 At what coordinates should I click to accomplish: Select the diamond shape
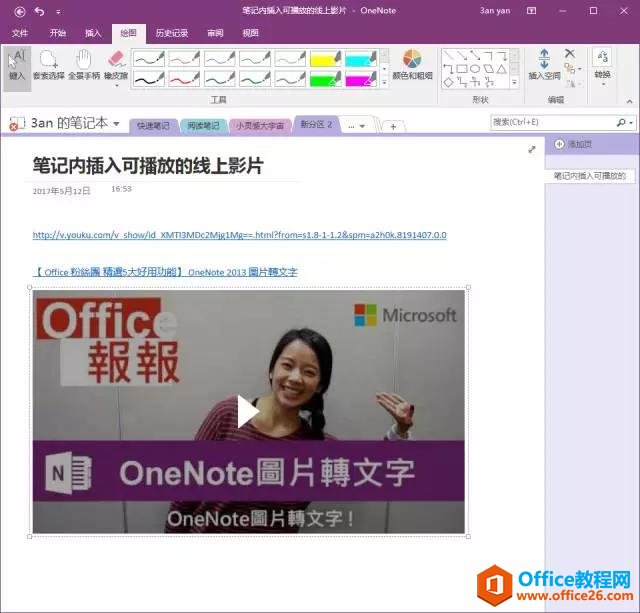(448, 82)
